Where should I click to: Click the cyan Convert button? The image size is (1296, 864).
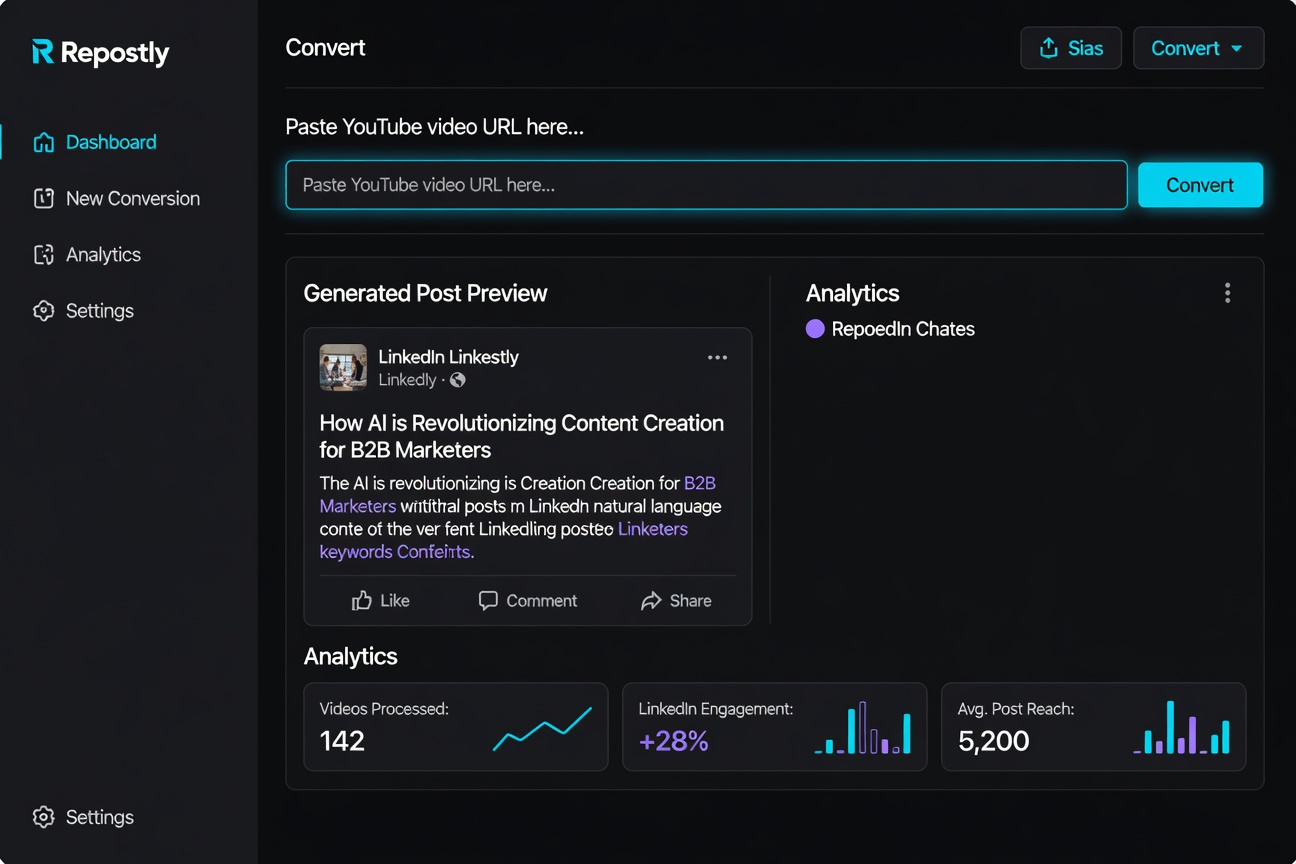point(1200,185)
